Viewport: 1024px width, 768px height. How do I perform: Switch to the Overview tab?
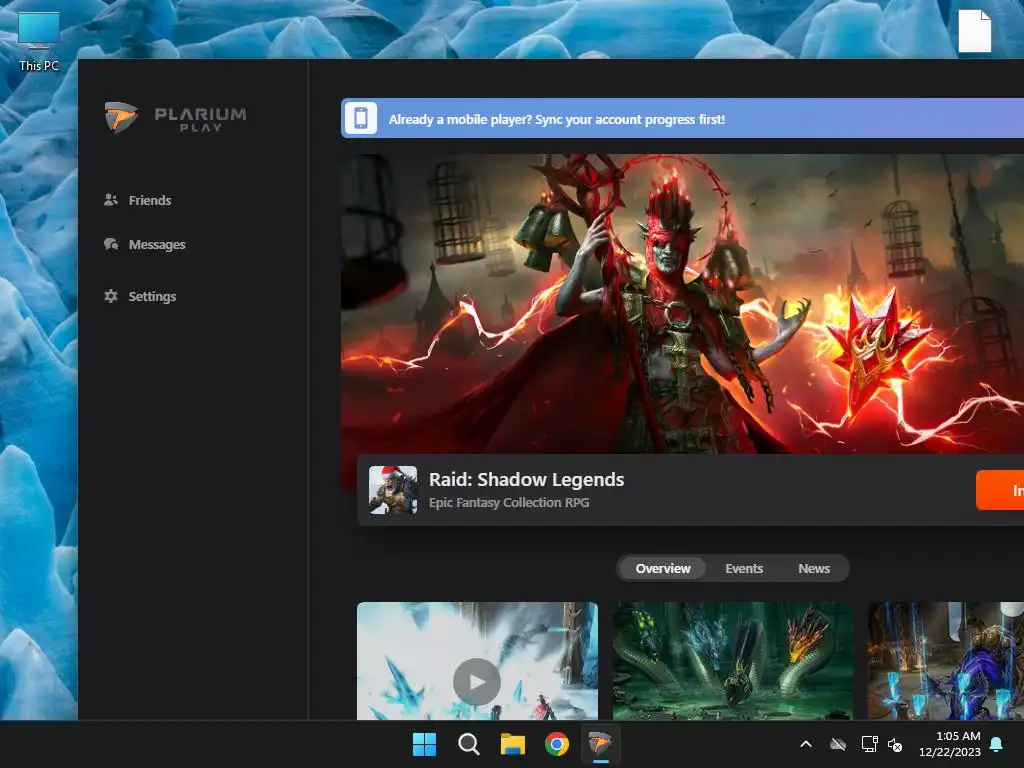click(x=663, y=568)
